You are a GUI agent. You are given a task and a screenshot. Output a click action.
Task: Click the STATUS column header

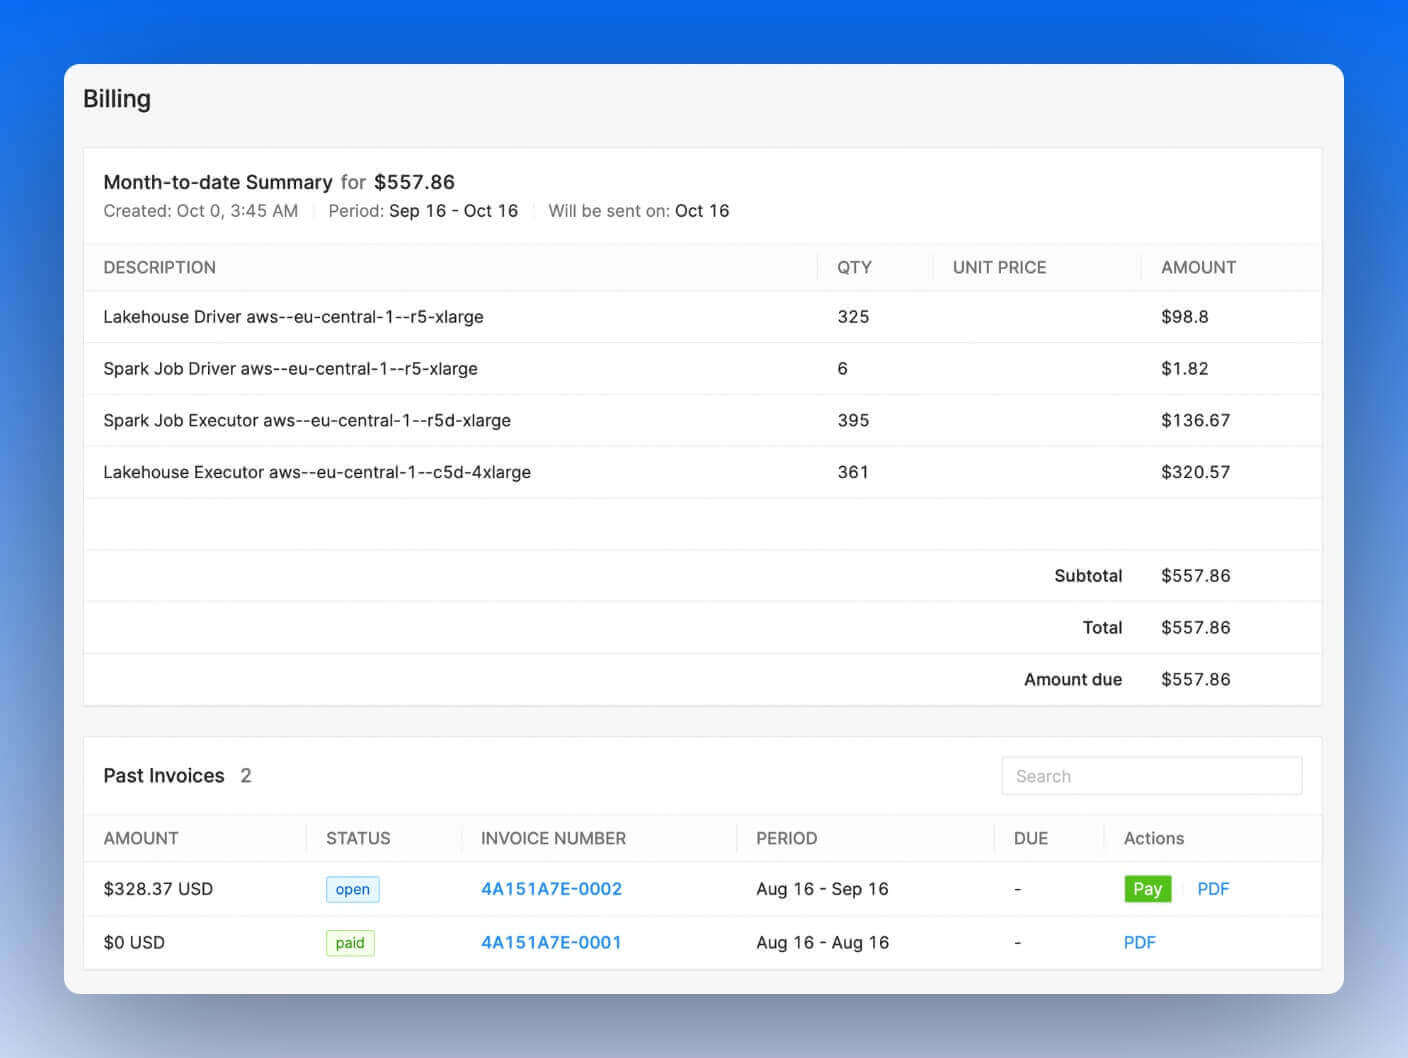coord(358,838)
